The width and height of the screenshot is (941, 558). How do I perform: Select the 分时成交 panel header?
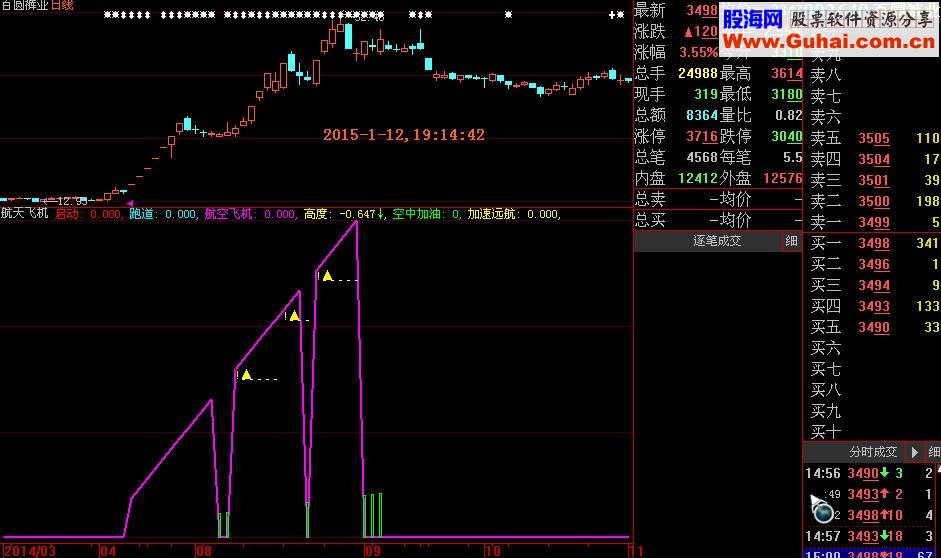(x=873, y=452)
